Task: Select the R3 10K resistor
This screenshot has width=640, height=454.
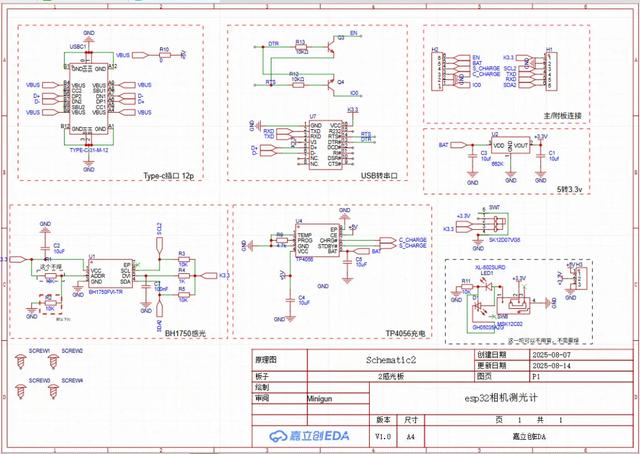Action: coord(182,259)
